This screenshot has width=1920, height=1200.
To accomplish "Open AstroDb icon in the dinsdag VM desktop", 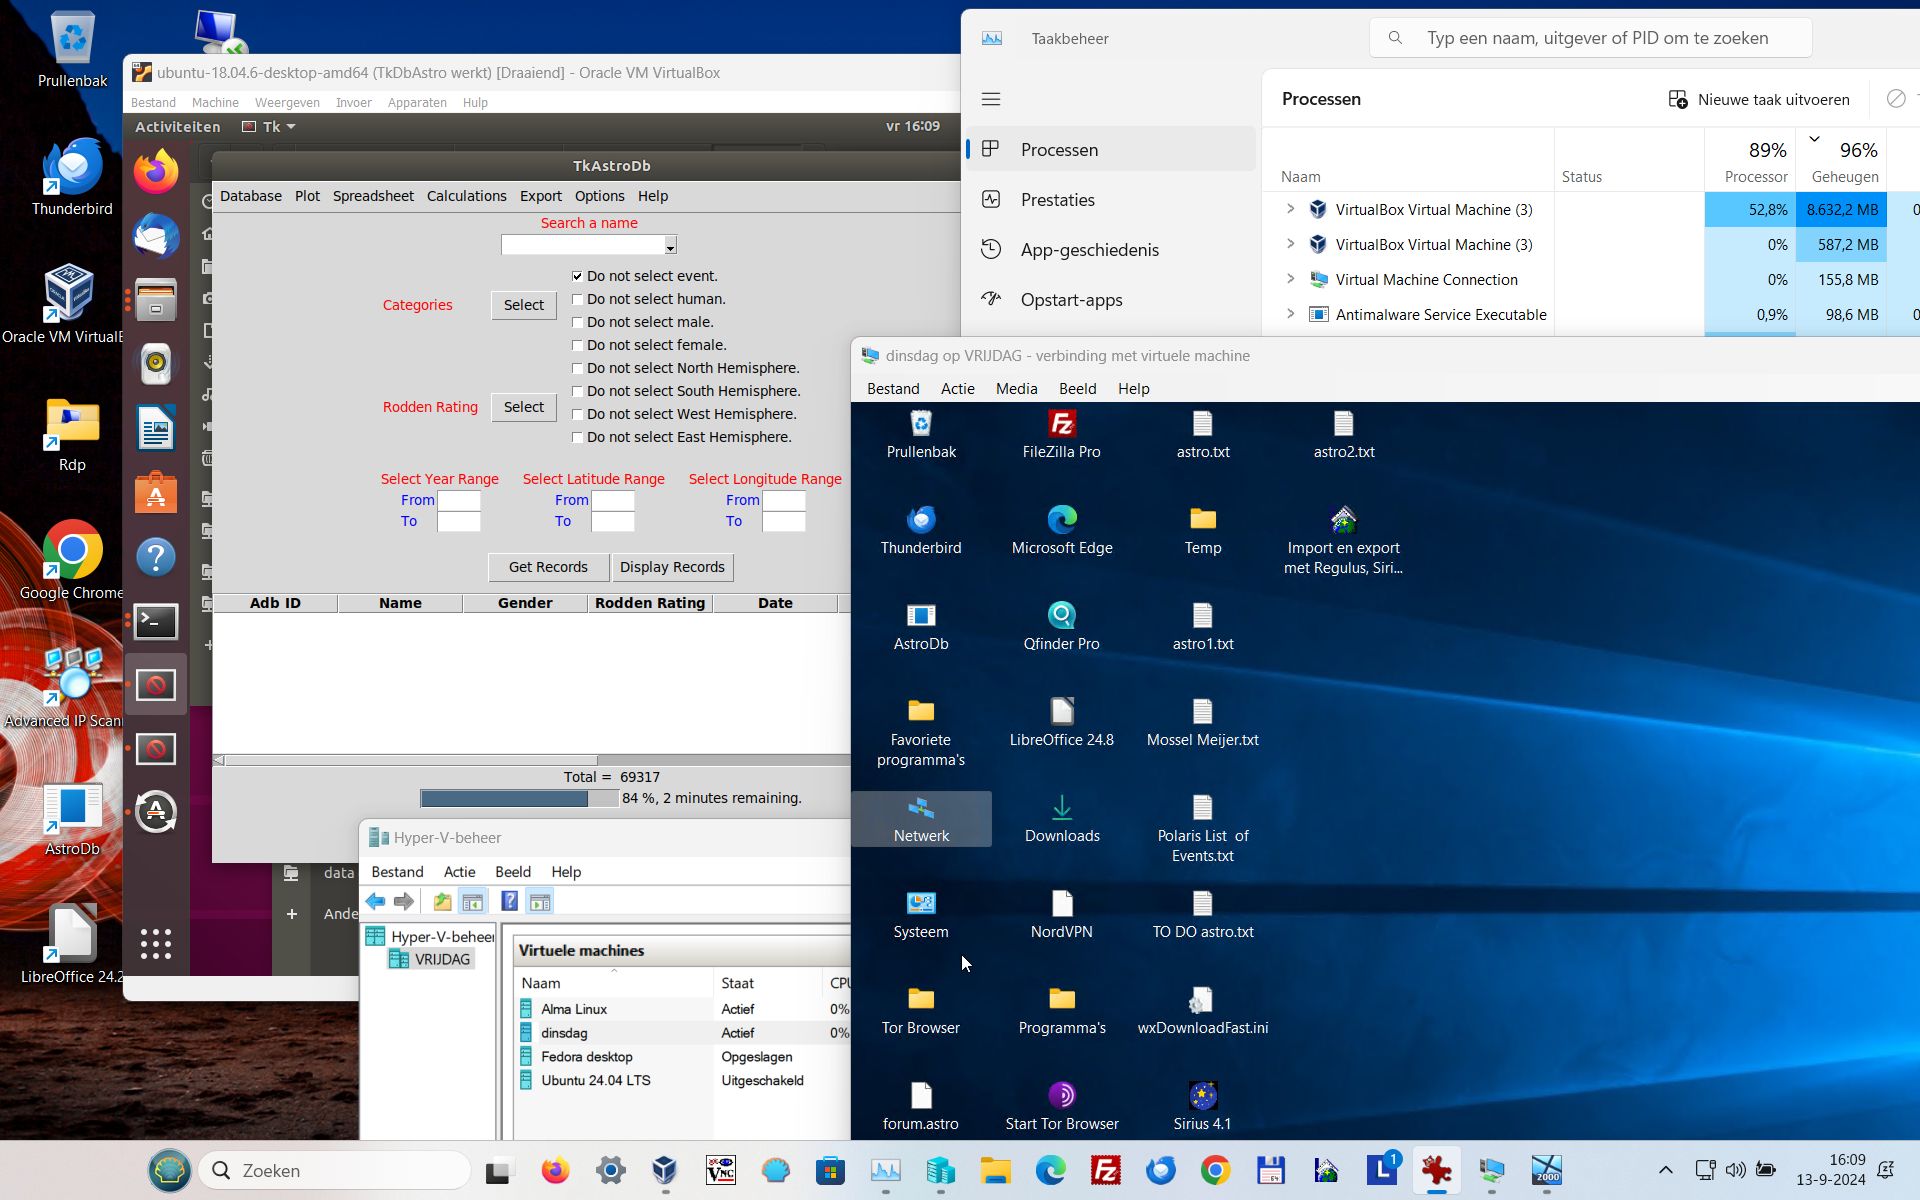I will (x=921, y=626).
